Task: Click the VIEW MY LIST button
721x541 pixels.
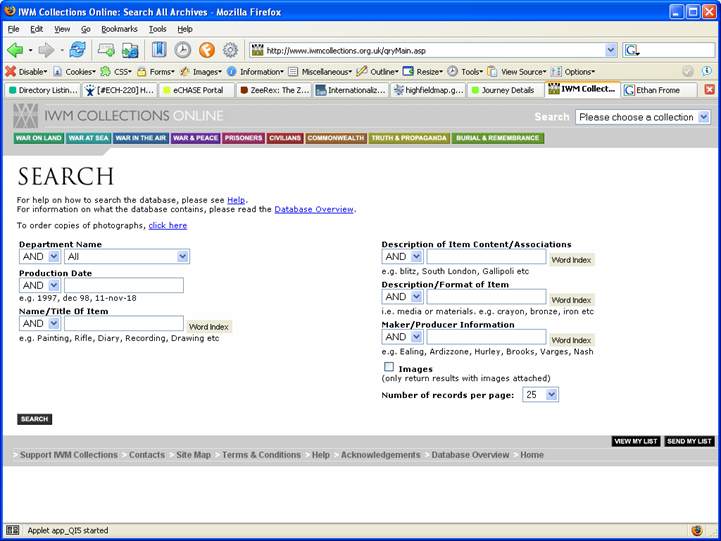Action: click(x=636, y=441)
